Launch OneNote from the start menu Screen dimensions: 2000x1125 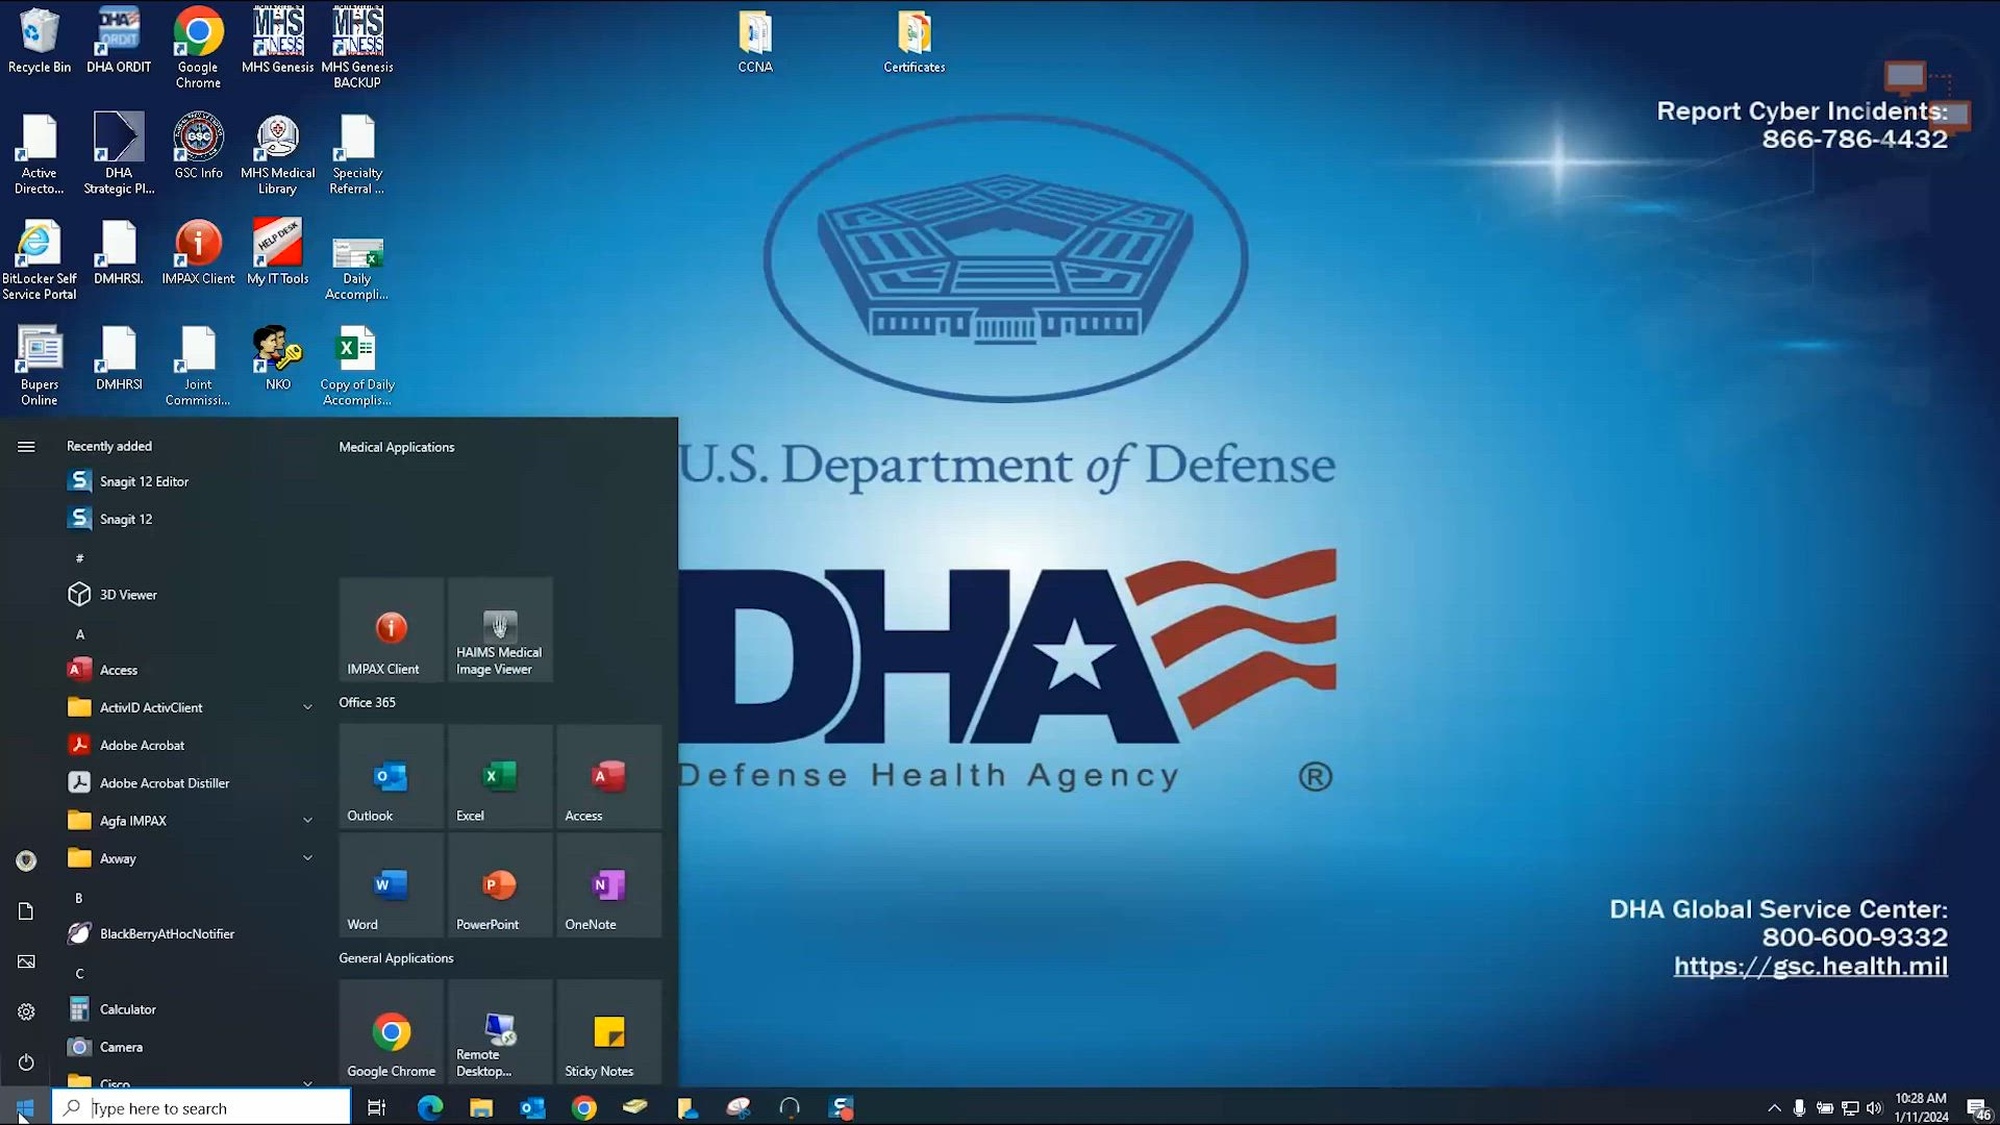click(x=609, y=886)
